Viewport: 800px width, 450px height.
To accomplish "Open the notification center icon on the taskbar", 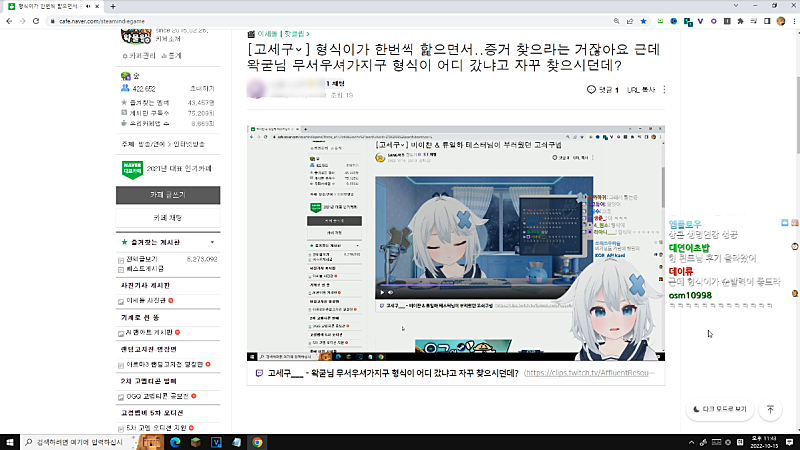I will point(790,442).
